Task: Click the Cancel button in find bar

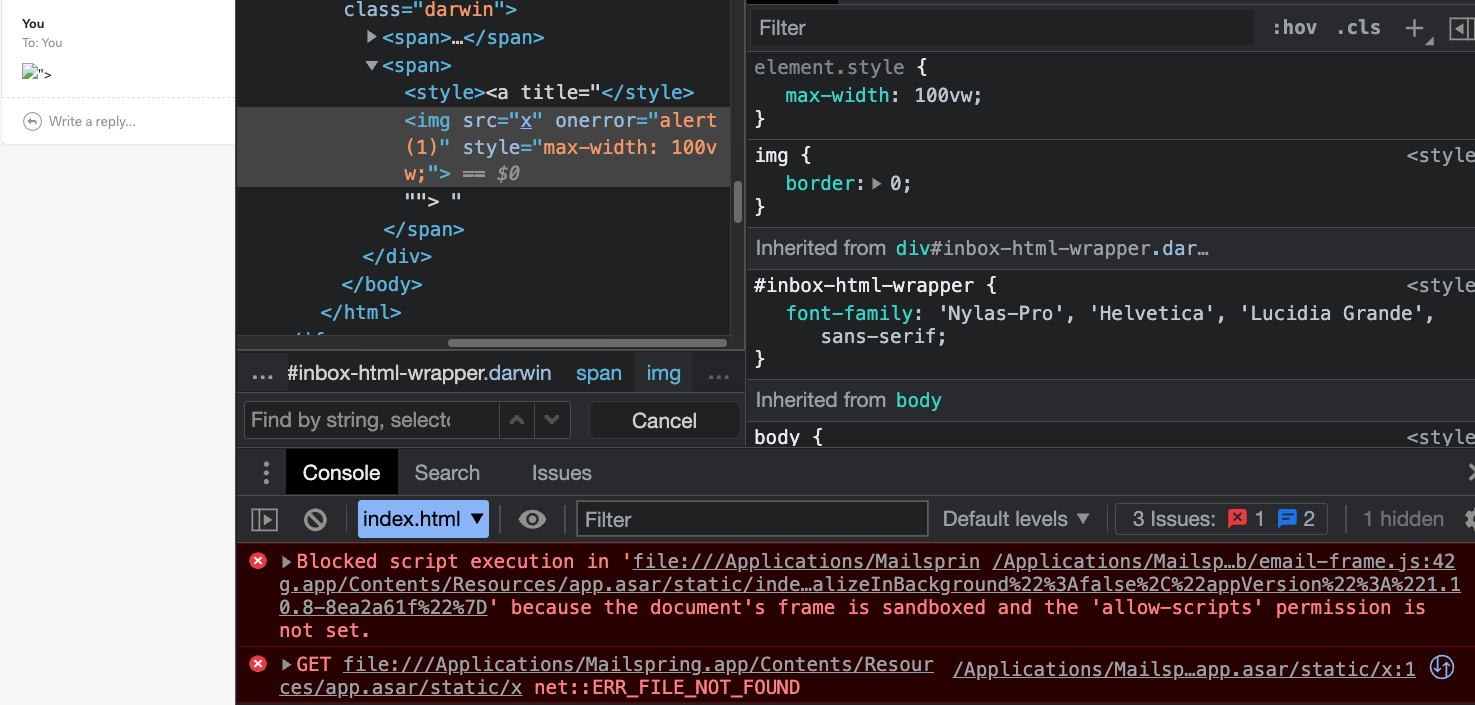Action: tap(664, 421)
